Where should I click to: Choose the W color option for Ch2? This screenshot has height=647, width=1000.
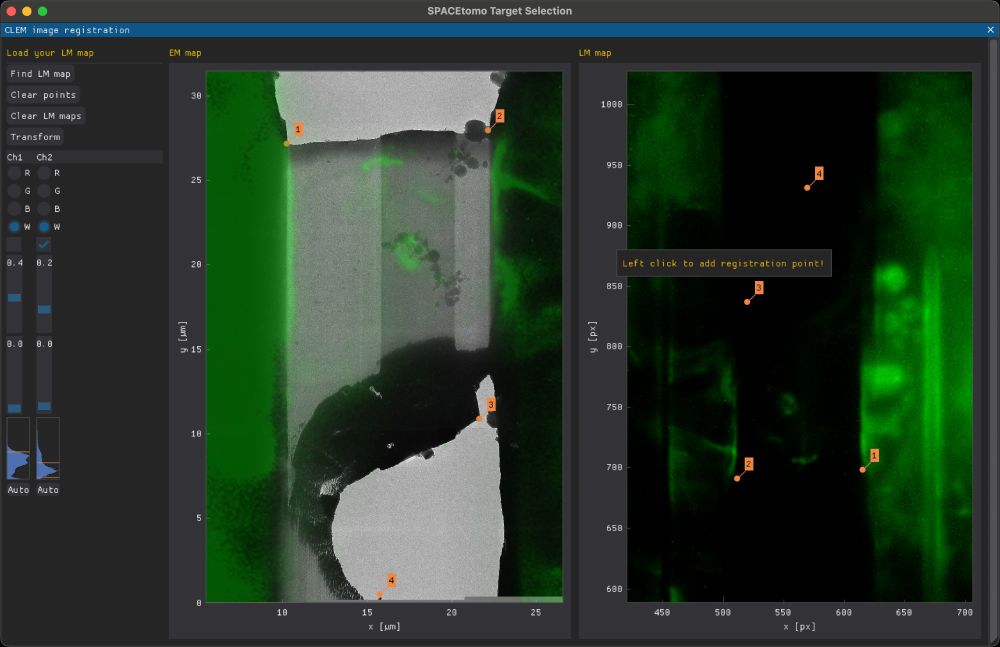44,227
